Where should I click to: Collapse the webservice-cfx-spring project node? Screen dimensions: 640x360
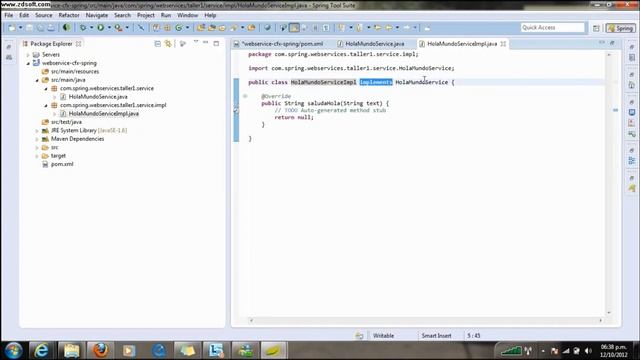[x=28, y=63]
